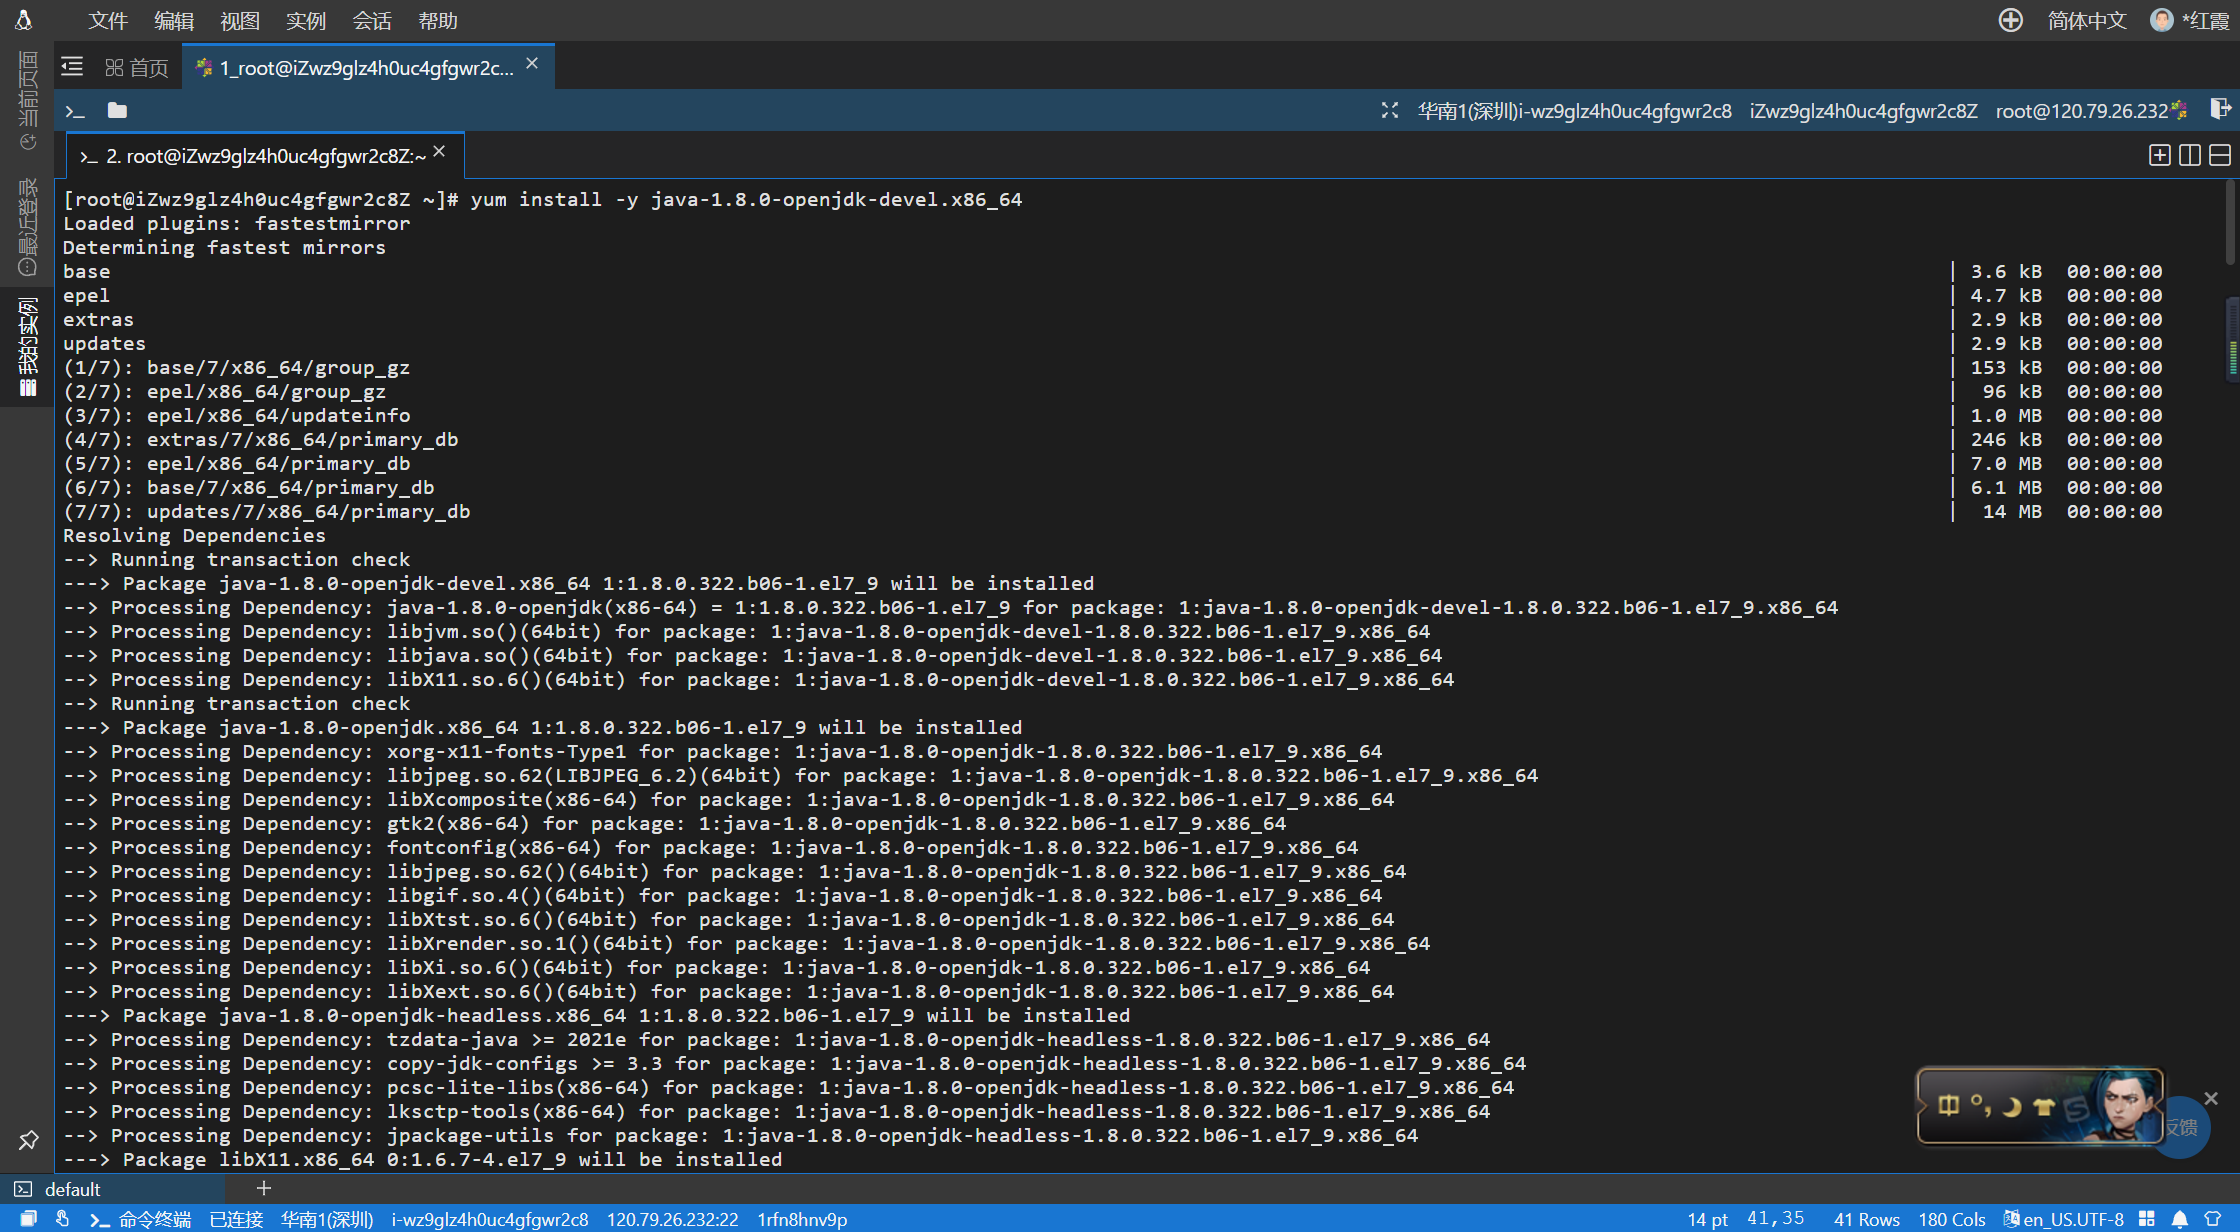Click the moon icon on IME bar
The width and height of the screenshot is (2240, 1232).
click(x=2012, y=1106)
